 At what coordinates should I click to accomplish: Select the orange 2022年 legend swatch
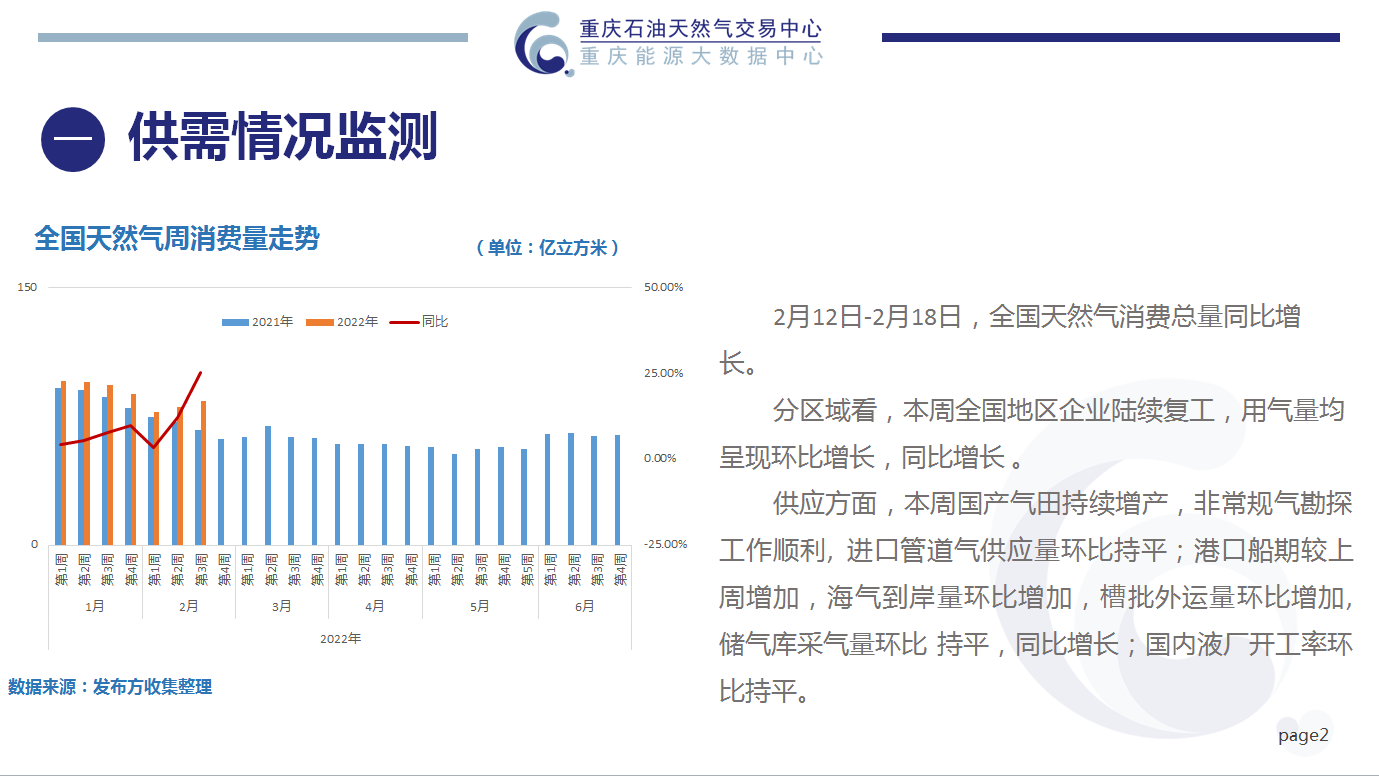pyautogui.click(x=320, y=322)
